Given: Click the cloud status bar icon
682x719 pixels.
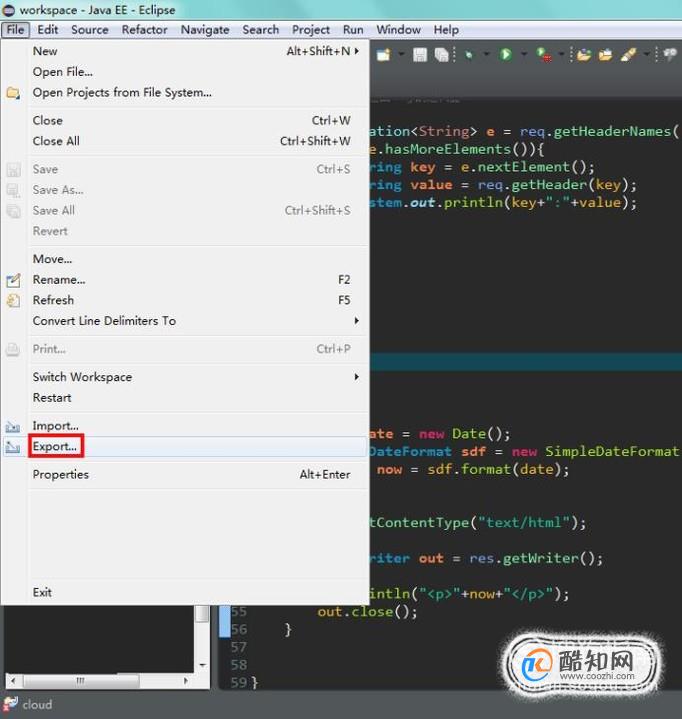Looking at the screenshot, I should (11, 704).
